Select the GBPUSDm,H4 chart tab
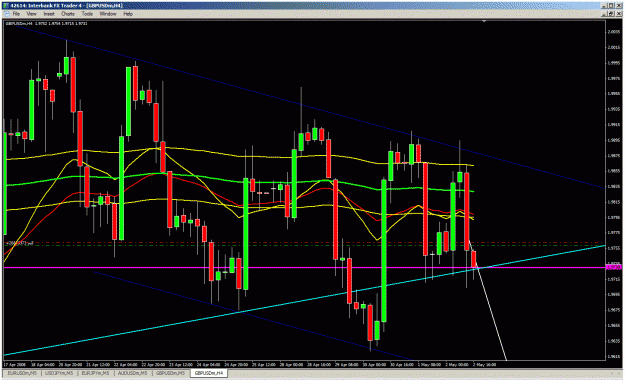This screenshot has height=380, width=625. [208, 373]
